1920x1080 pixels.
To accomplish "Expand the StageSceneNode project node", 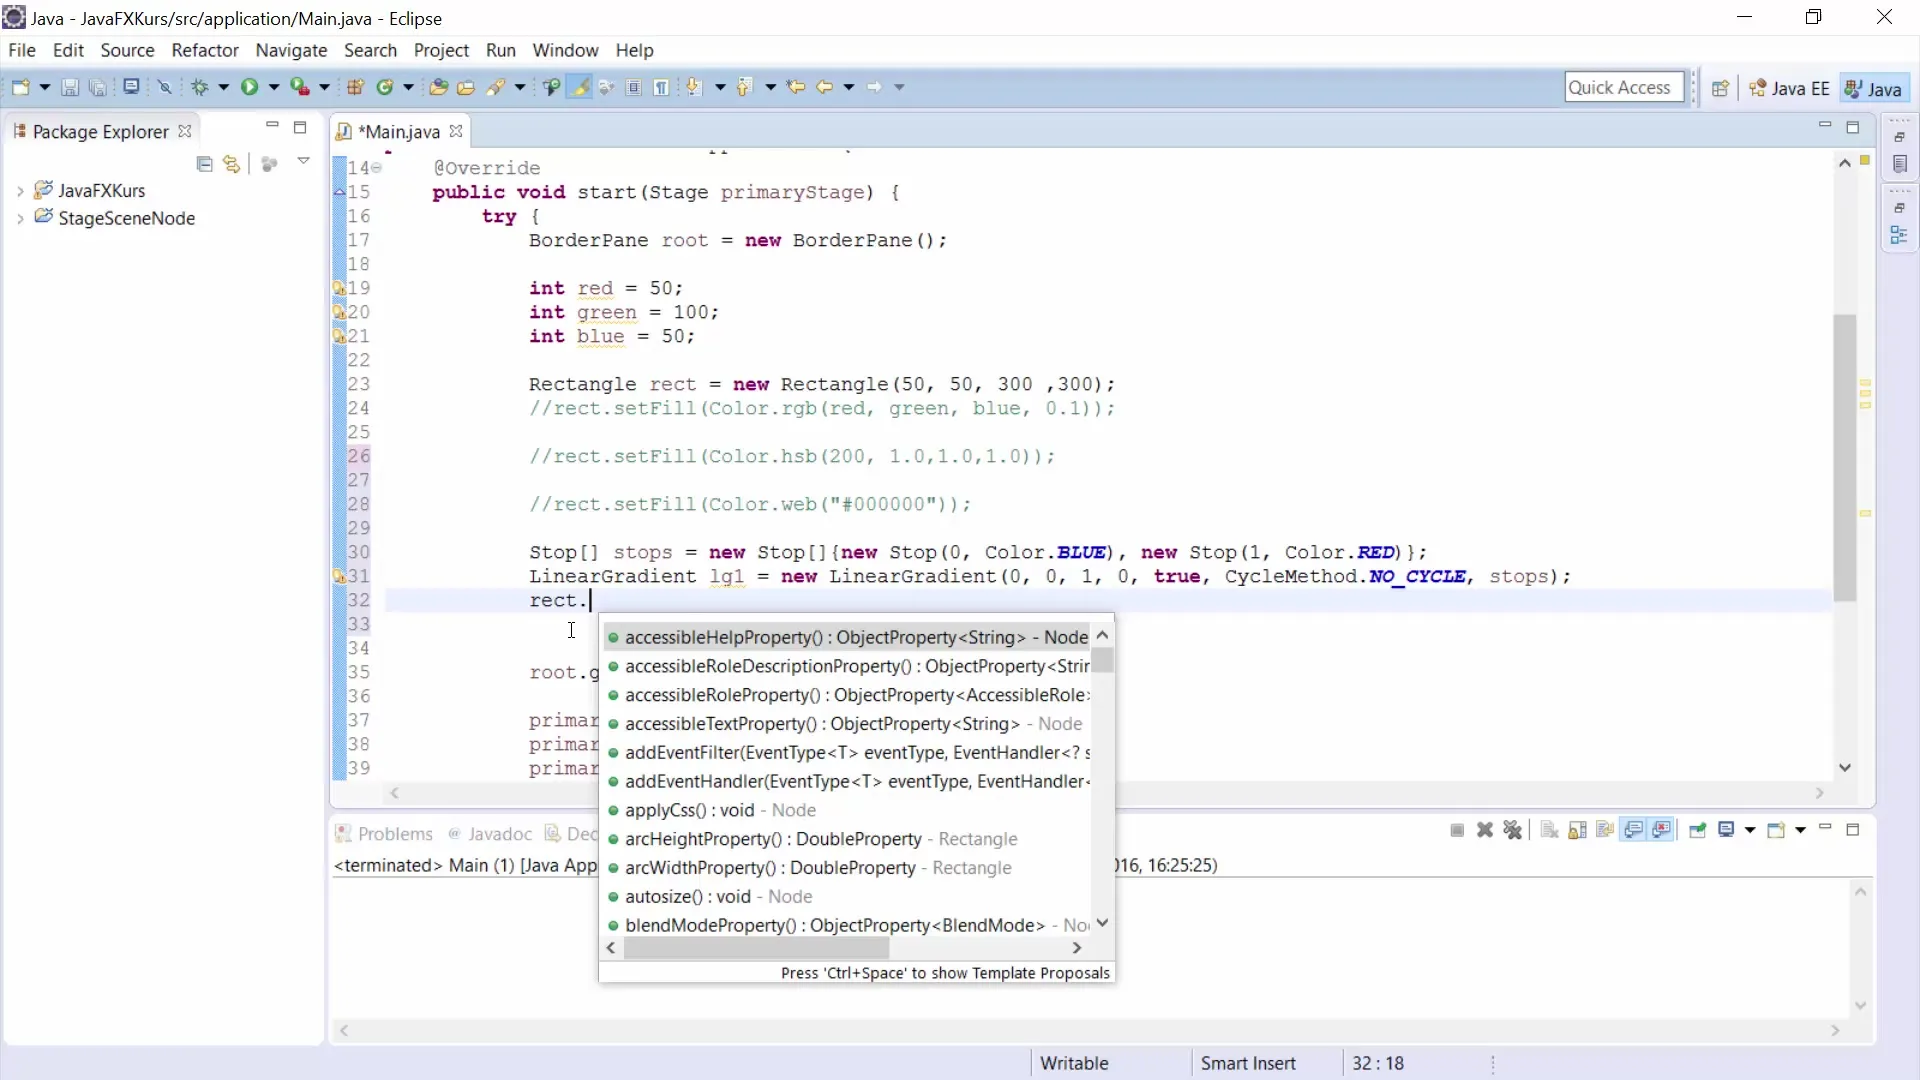I will 20,218.
